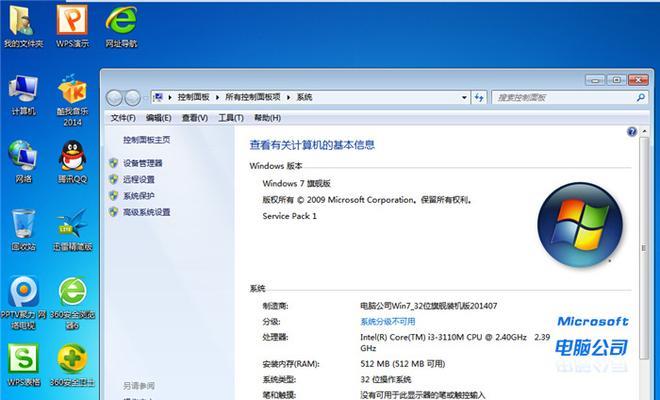660x400 pixels.
Task: Click the shield icon next to 远程设置
Action: click(x=113, y=179)
